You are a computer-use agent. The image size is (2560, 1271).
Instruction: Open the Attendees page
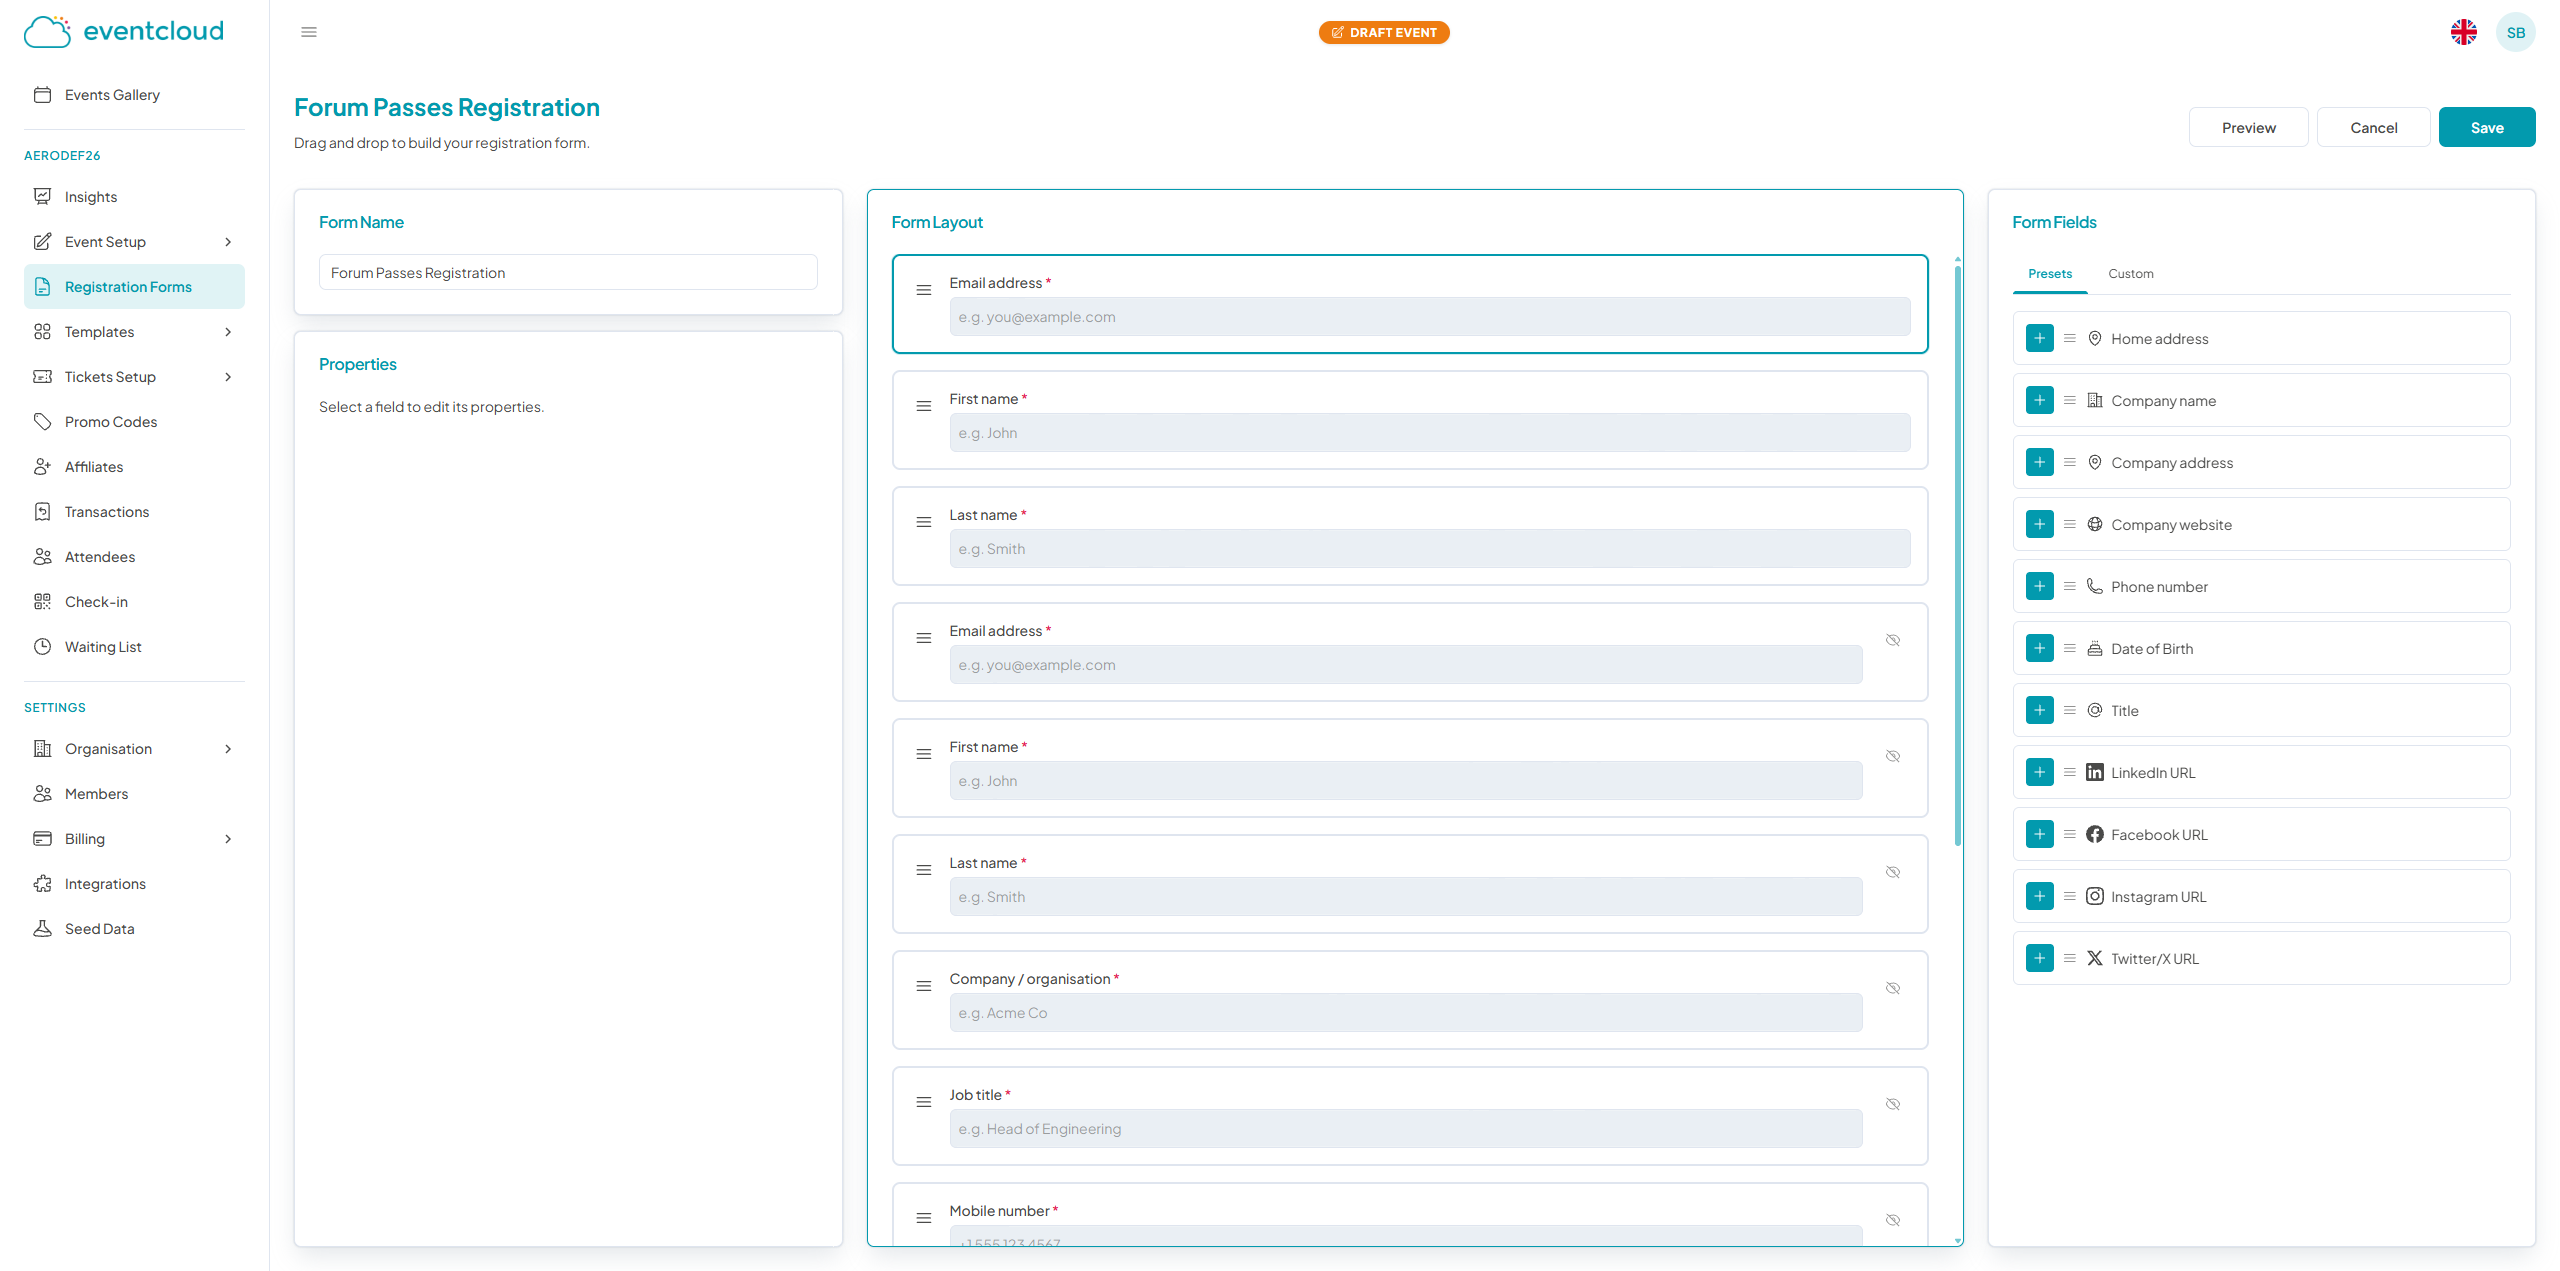tap(134, 557)
